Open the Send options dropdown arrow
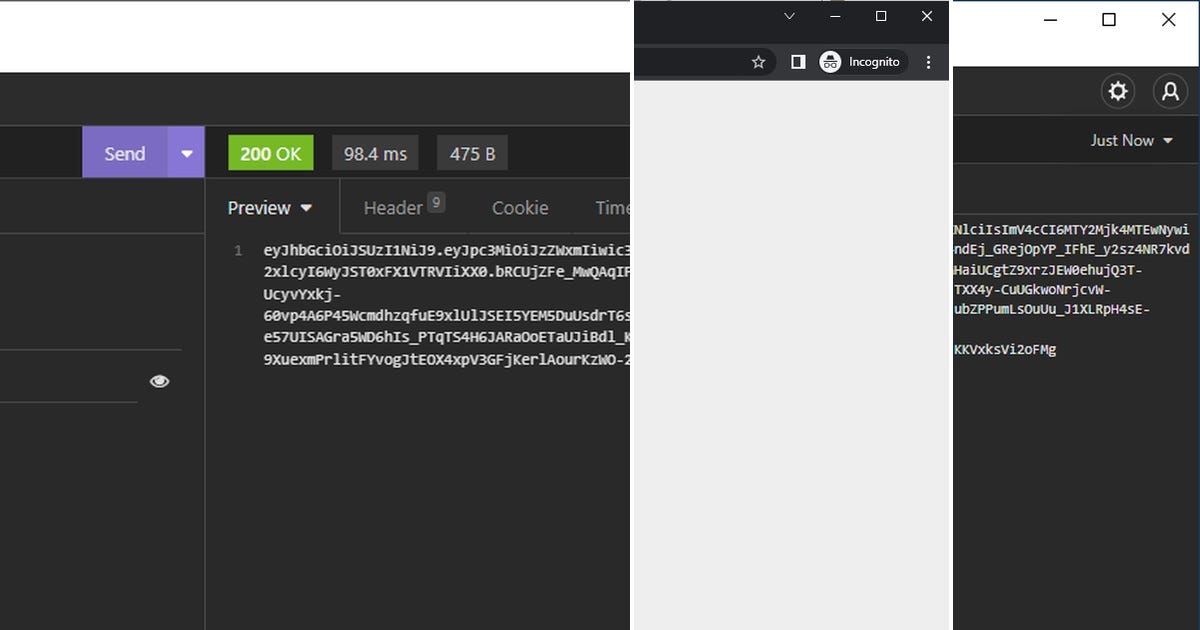The width and height of the screenshot is (1200, 630). click(x=186, y=153)
